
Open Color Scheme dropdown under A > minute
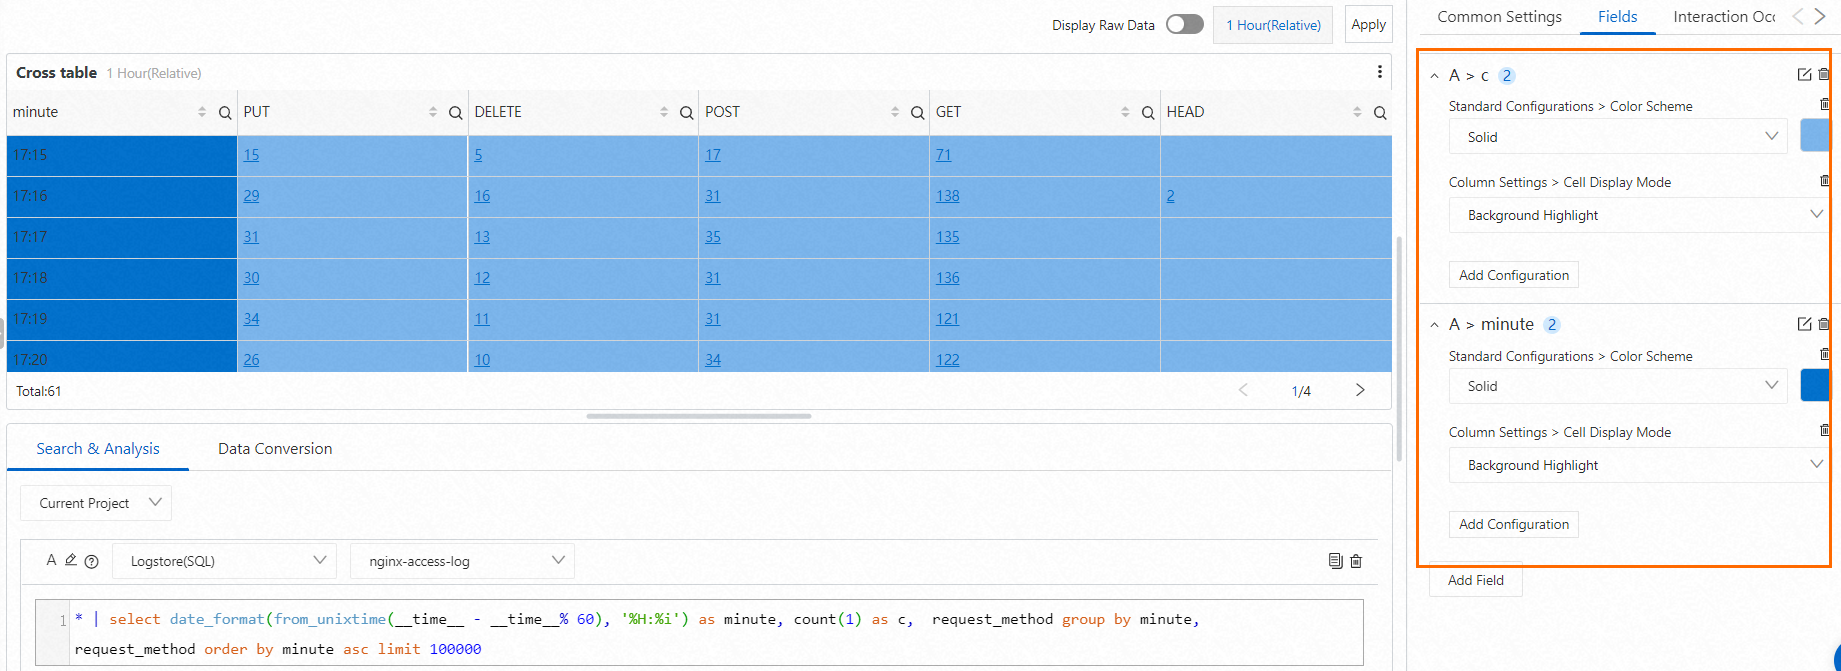(x=1618, y=386)
